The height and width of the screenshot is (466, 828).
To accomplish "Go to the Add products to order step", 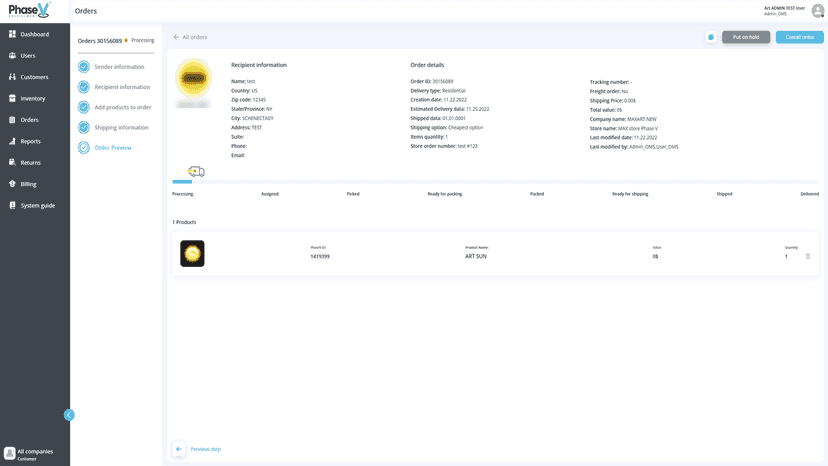I will tap(123, 107).
